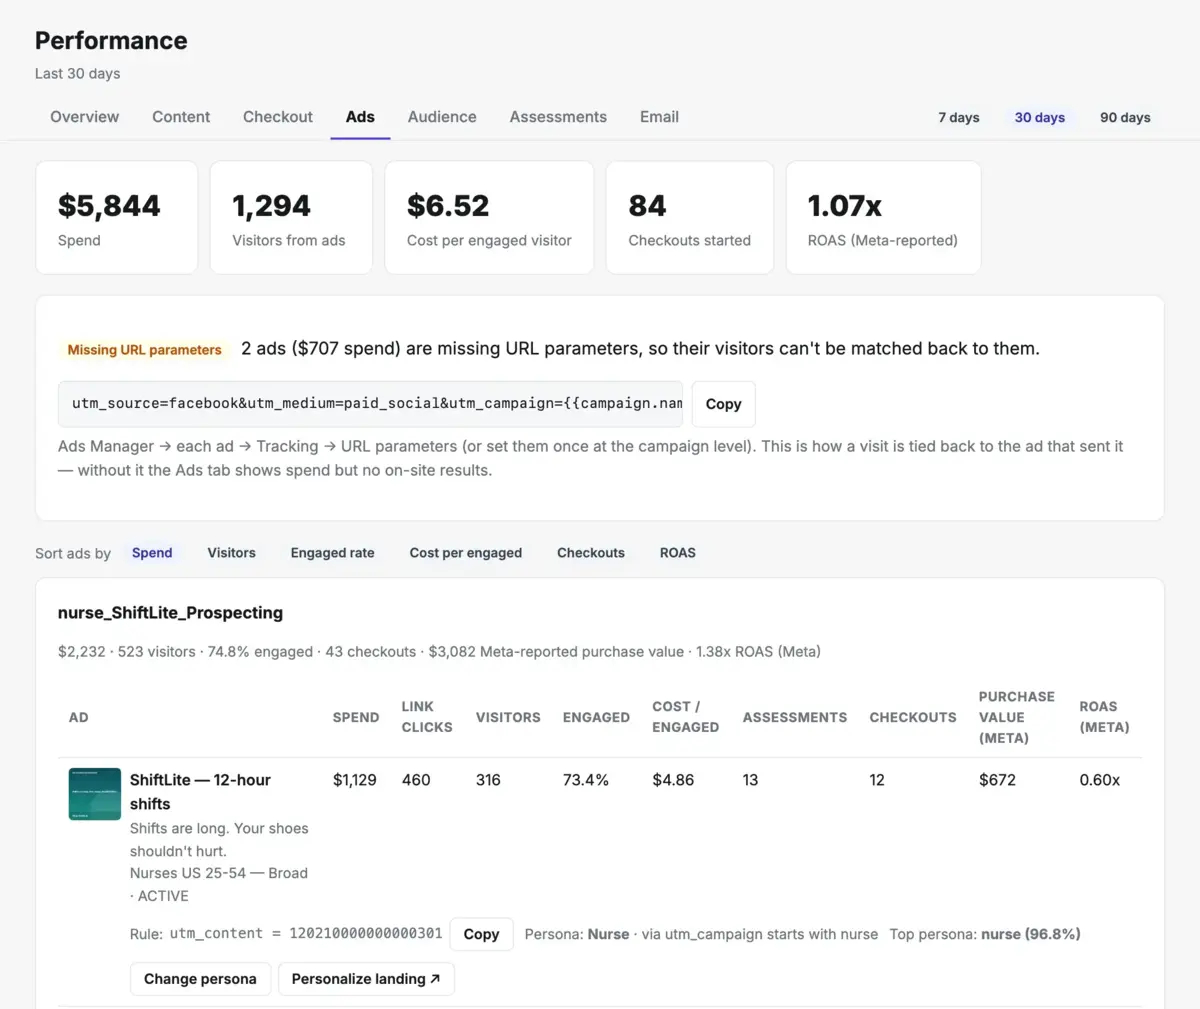This screenshot has height=1009, width=1200.
Task: Click the ShiftLite — 12-hour shifts ad name
Action: click(200, 792)
